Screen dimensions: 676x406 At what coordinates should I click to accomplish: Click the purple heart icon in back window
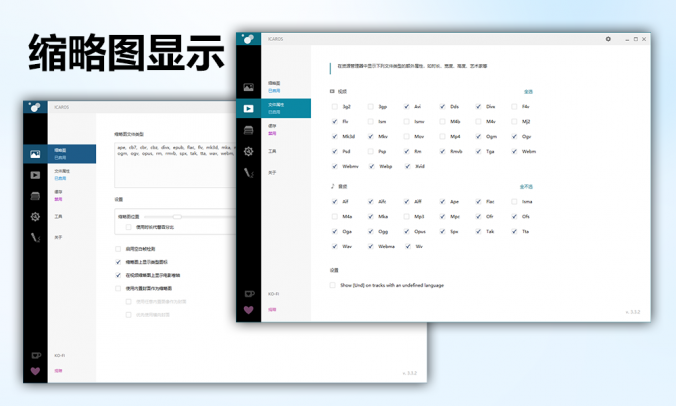[35, 371]
